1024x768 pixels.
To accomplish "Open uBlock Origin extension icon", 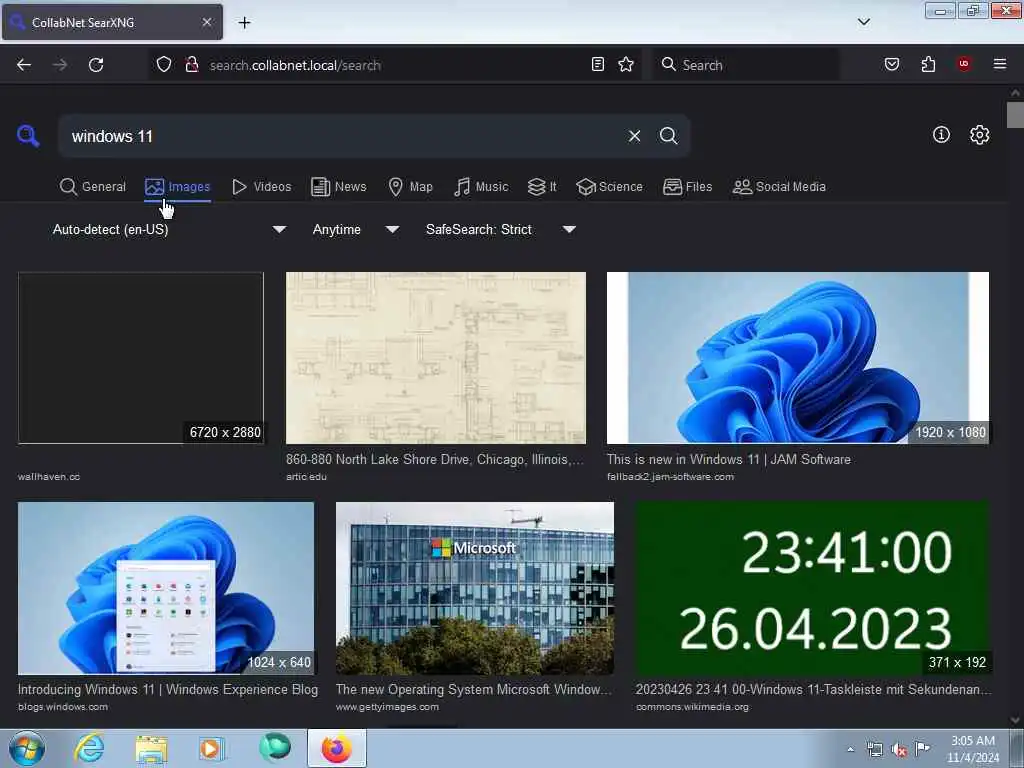I will 964,64.
